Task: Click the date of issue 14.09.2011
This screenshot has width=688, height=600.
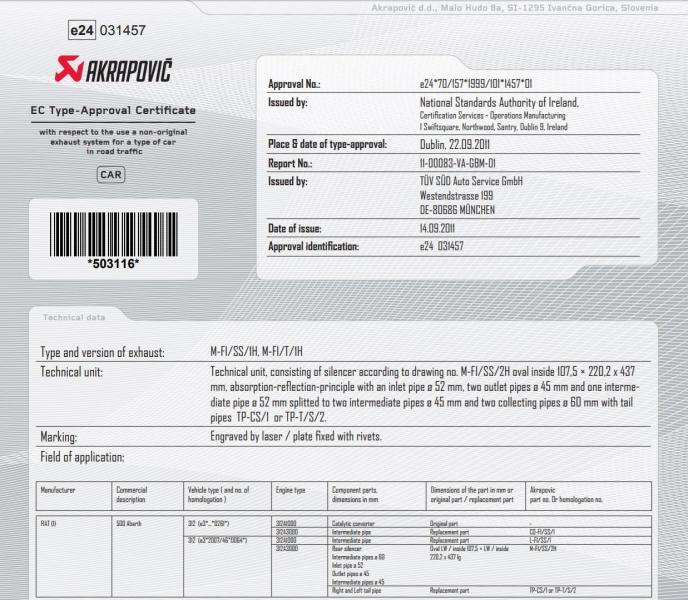Action: (441, 228)
